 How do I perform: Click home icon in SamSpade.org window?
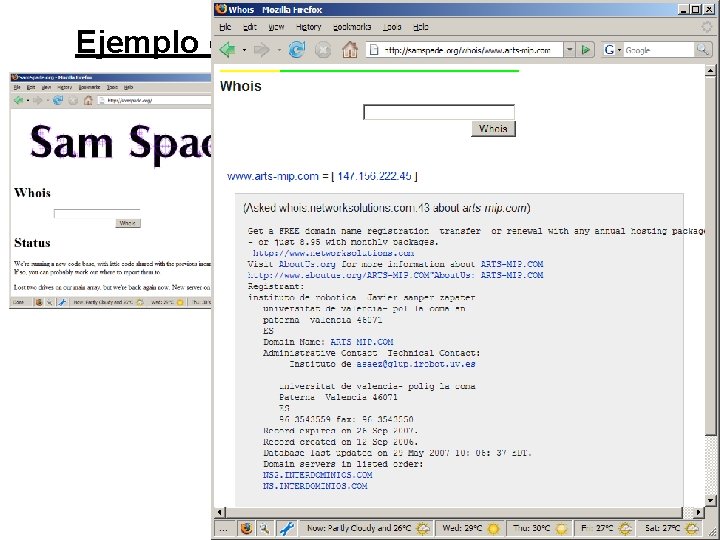(88, 100)
